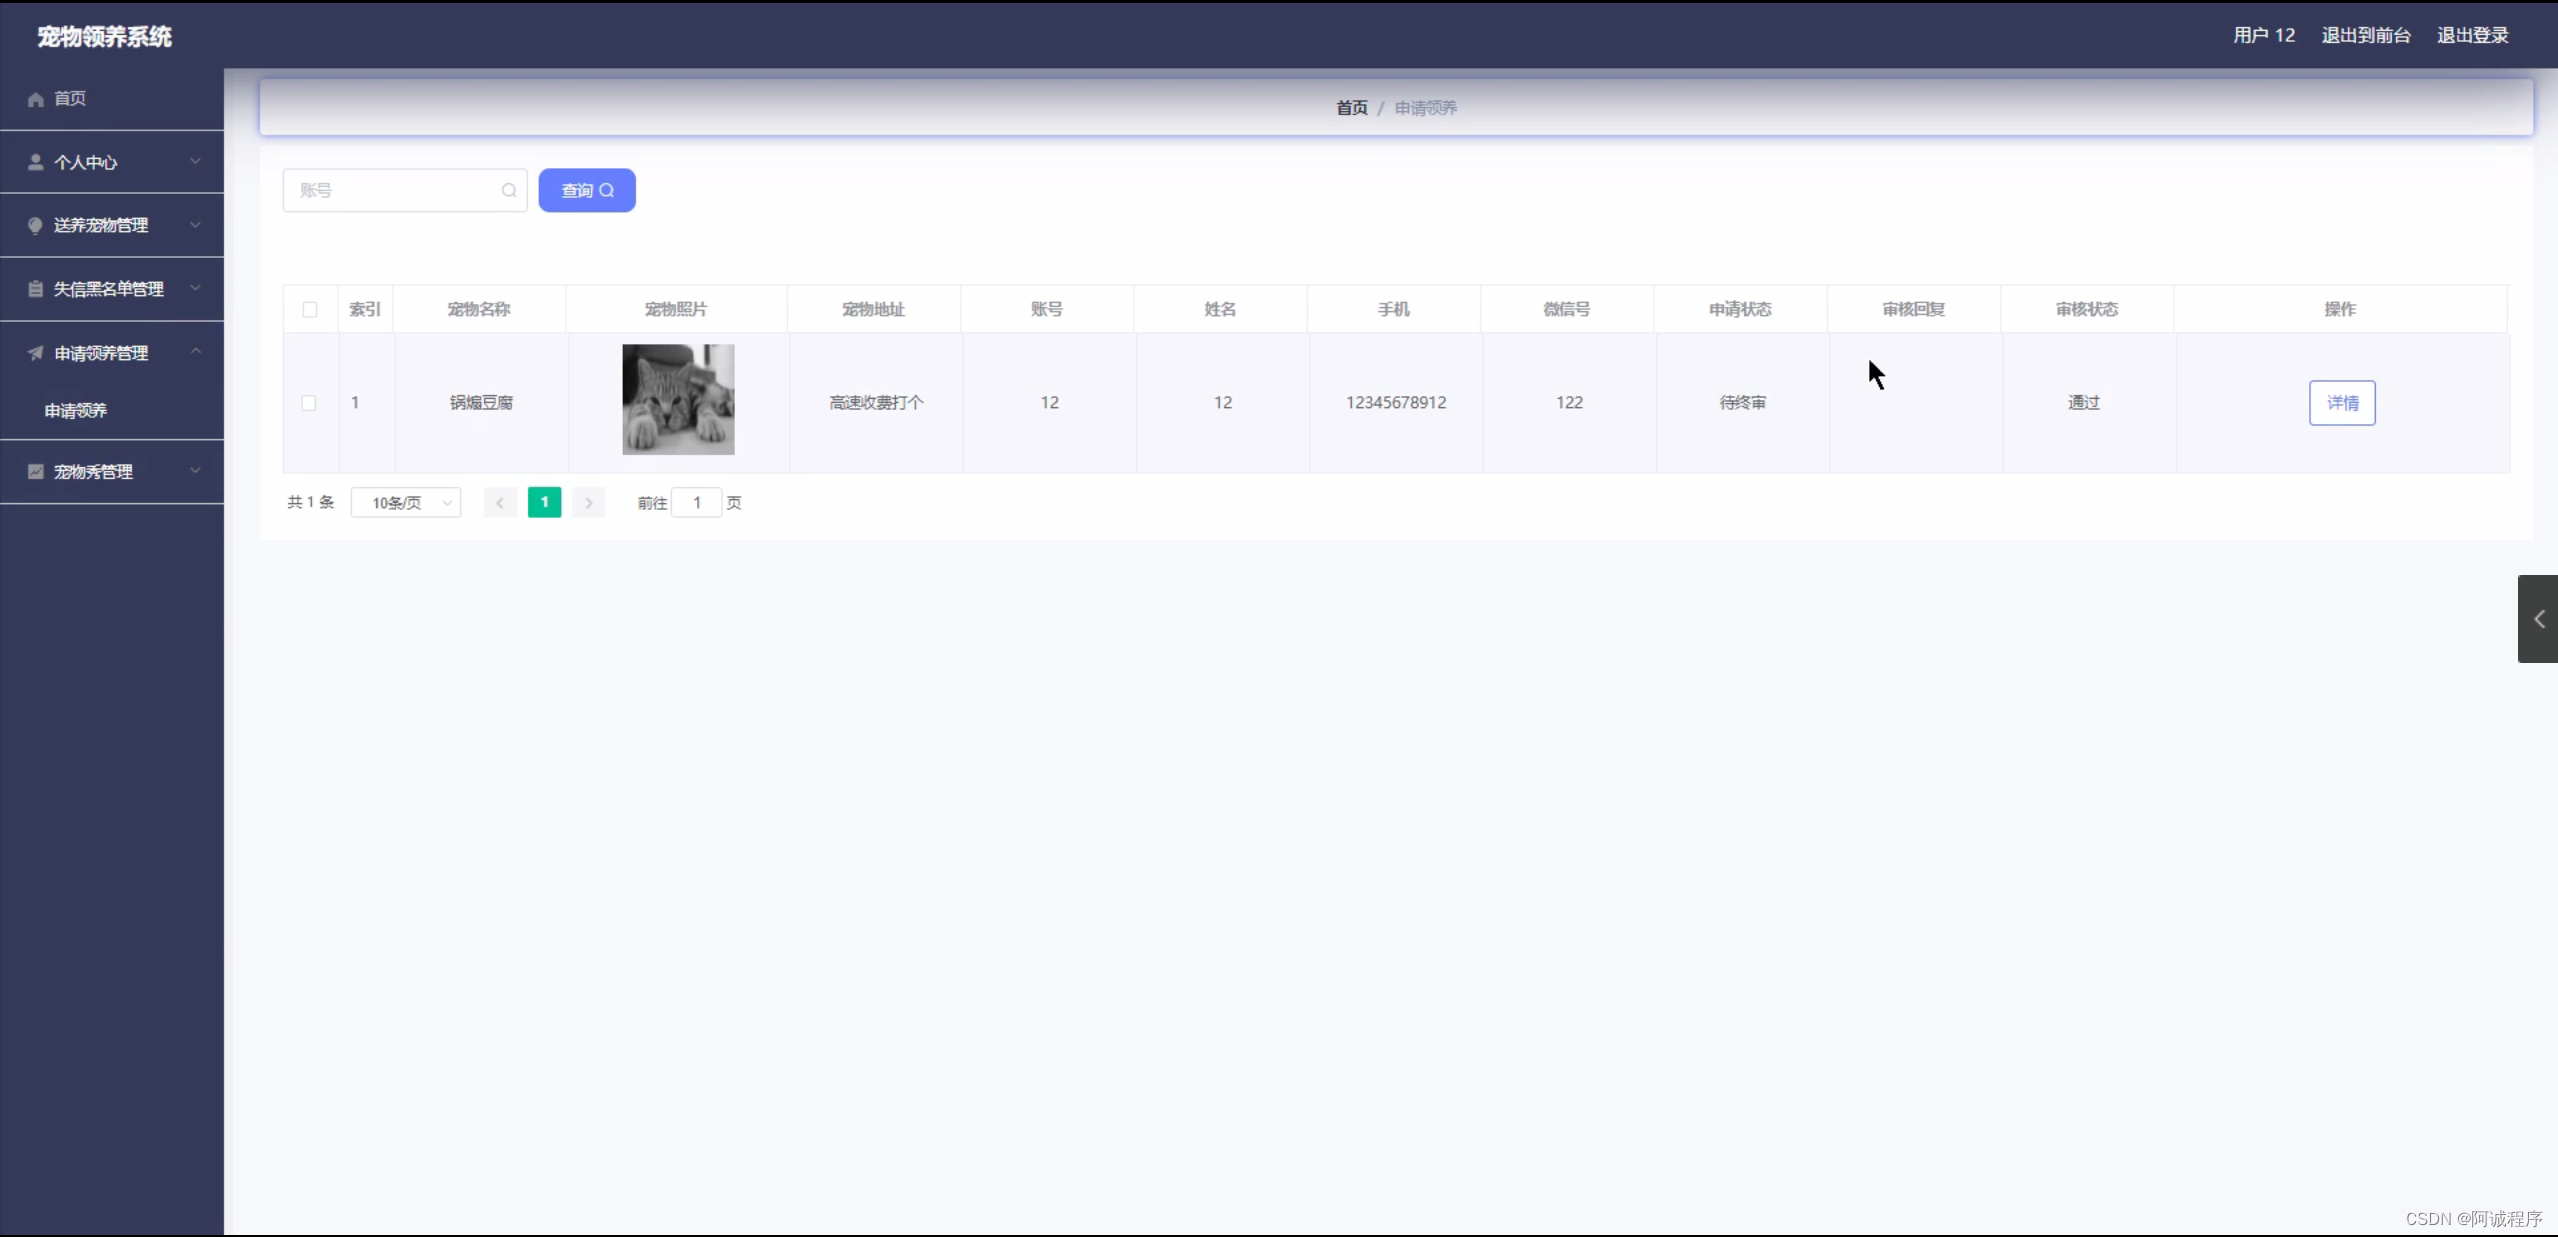Screen dimensions: 2558x1237
Task: Click the side panel collapse arrow on right edge
Action: (2538, 619)
